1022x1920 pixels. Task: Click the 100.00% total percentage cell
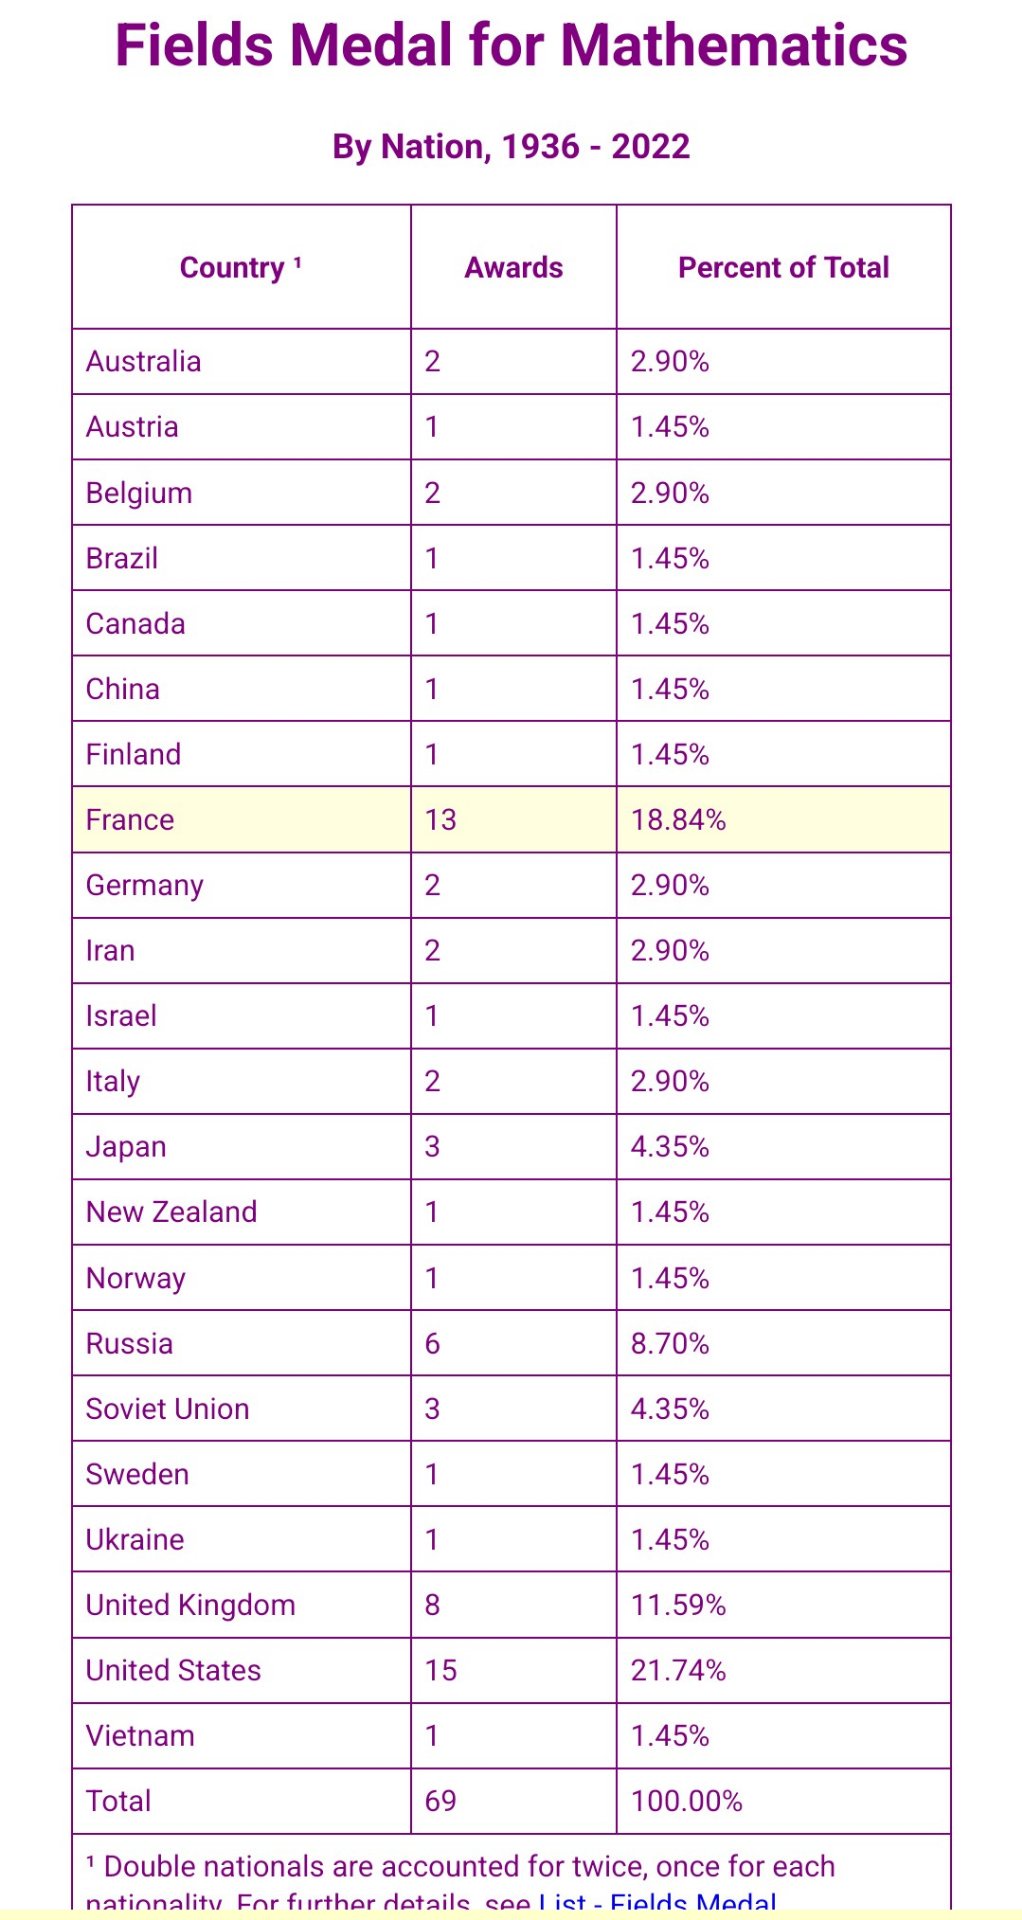tap(686, 1801)
